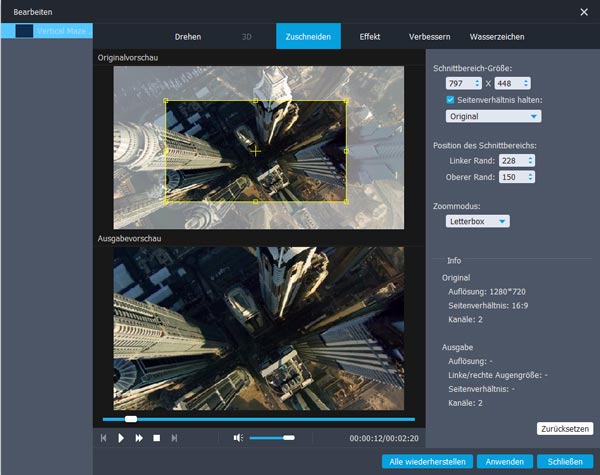Click the Vertical Maze video thumbnail
The image size is (600, 475).
[x=24, y=32]
